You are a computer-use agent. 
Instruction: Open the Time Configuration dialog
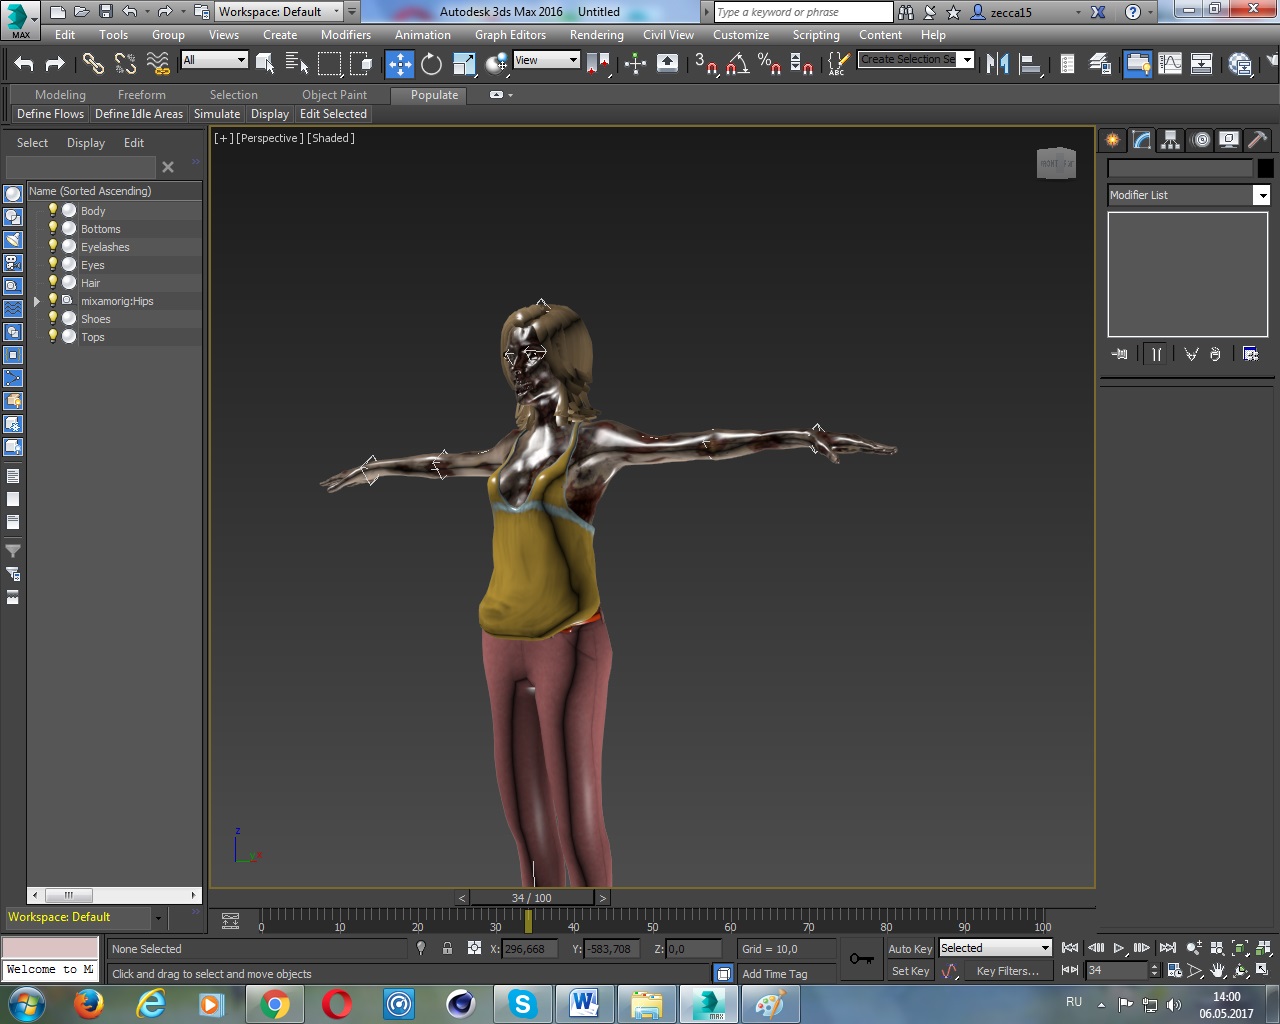[1175, 970]
